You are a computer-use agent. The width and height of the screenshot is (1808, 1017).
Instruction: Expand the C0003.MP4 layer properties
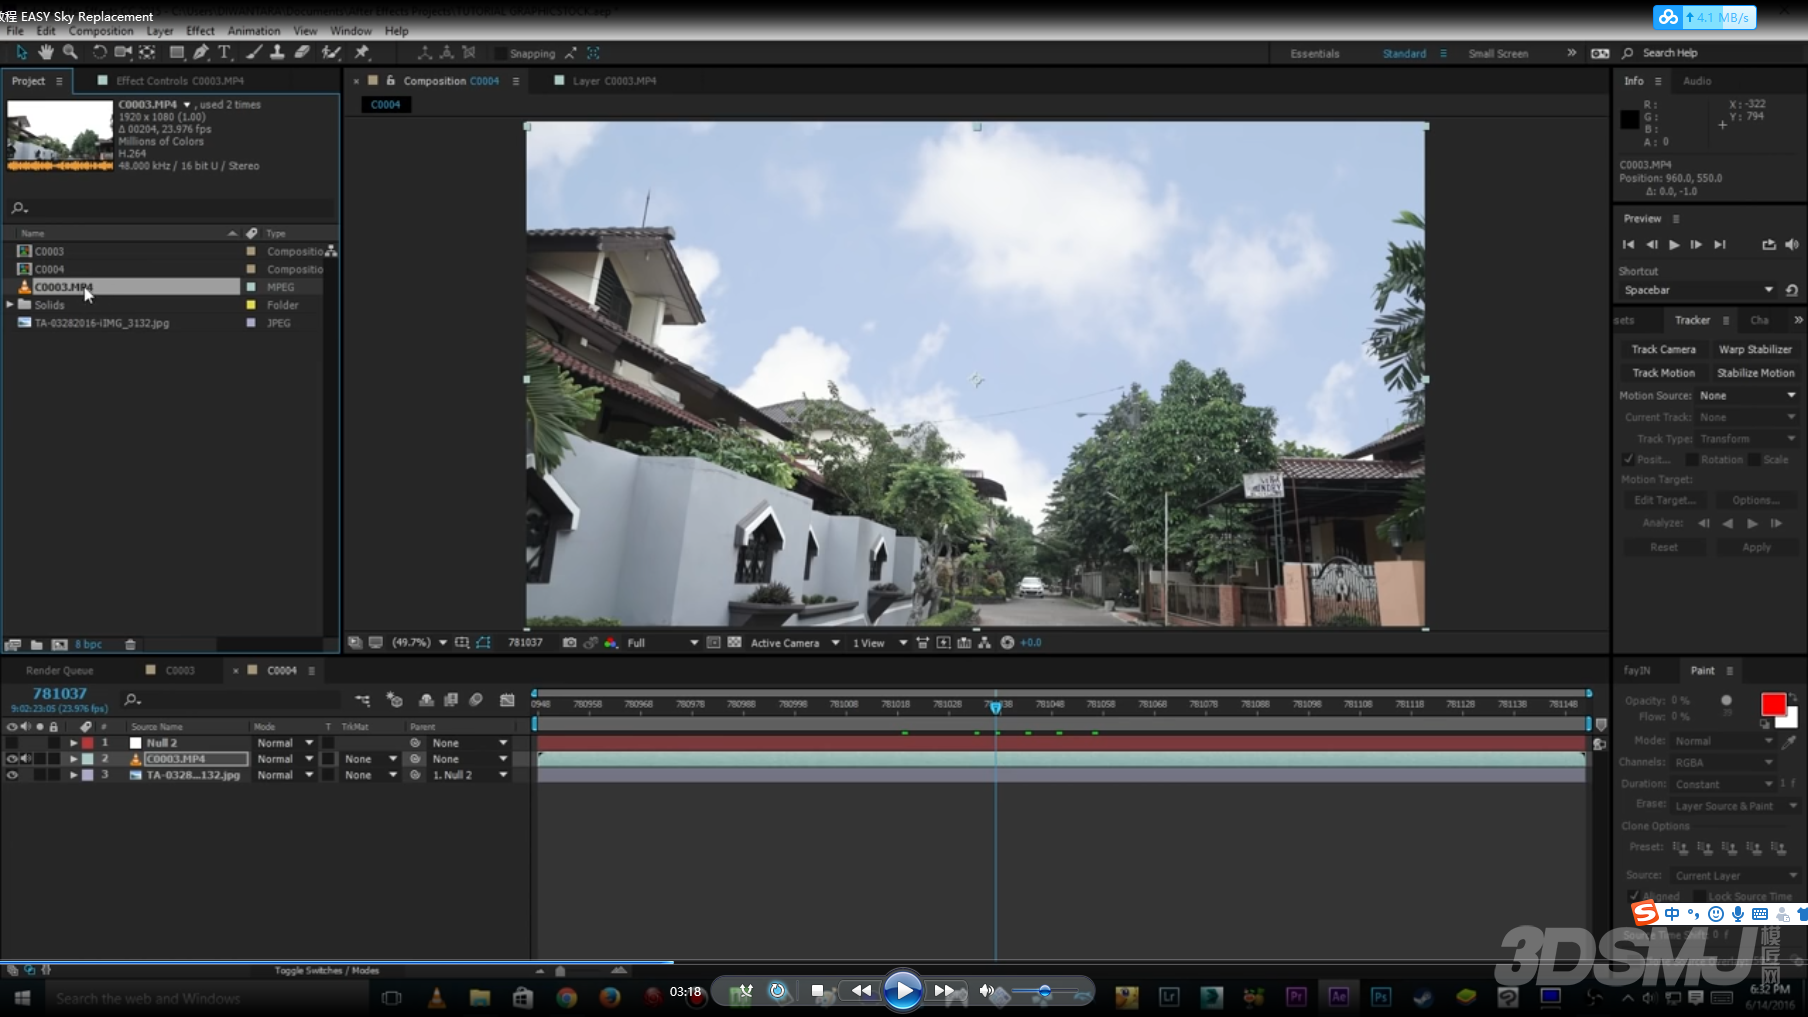coord(73,759)
